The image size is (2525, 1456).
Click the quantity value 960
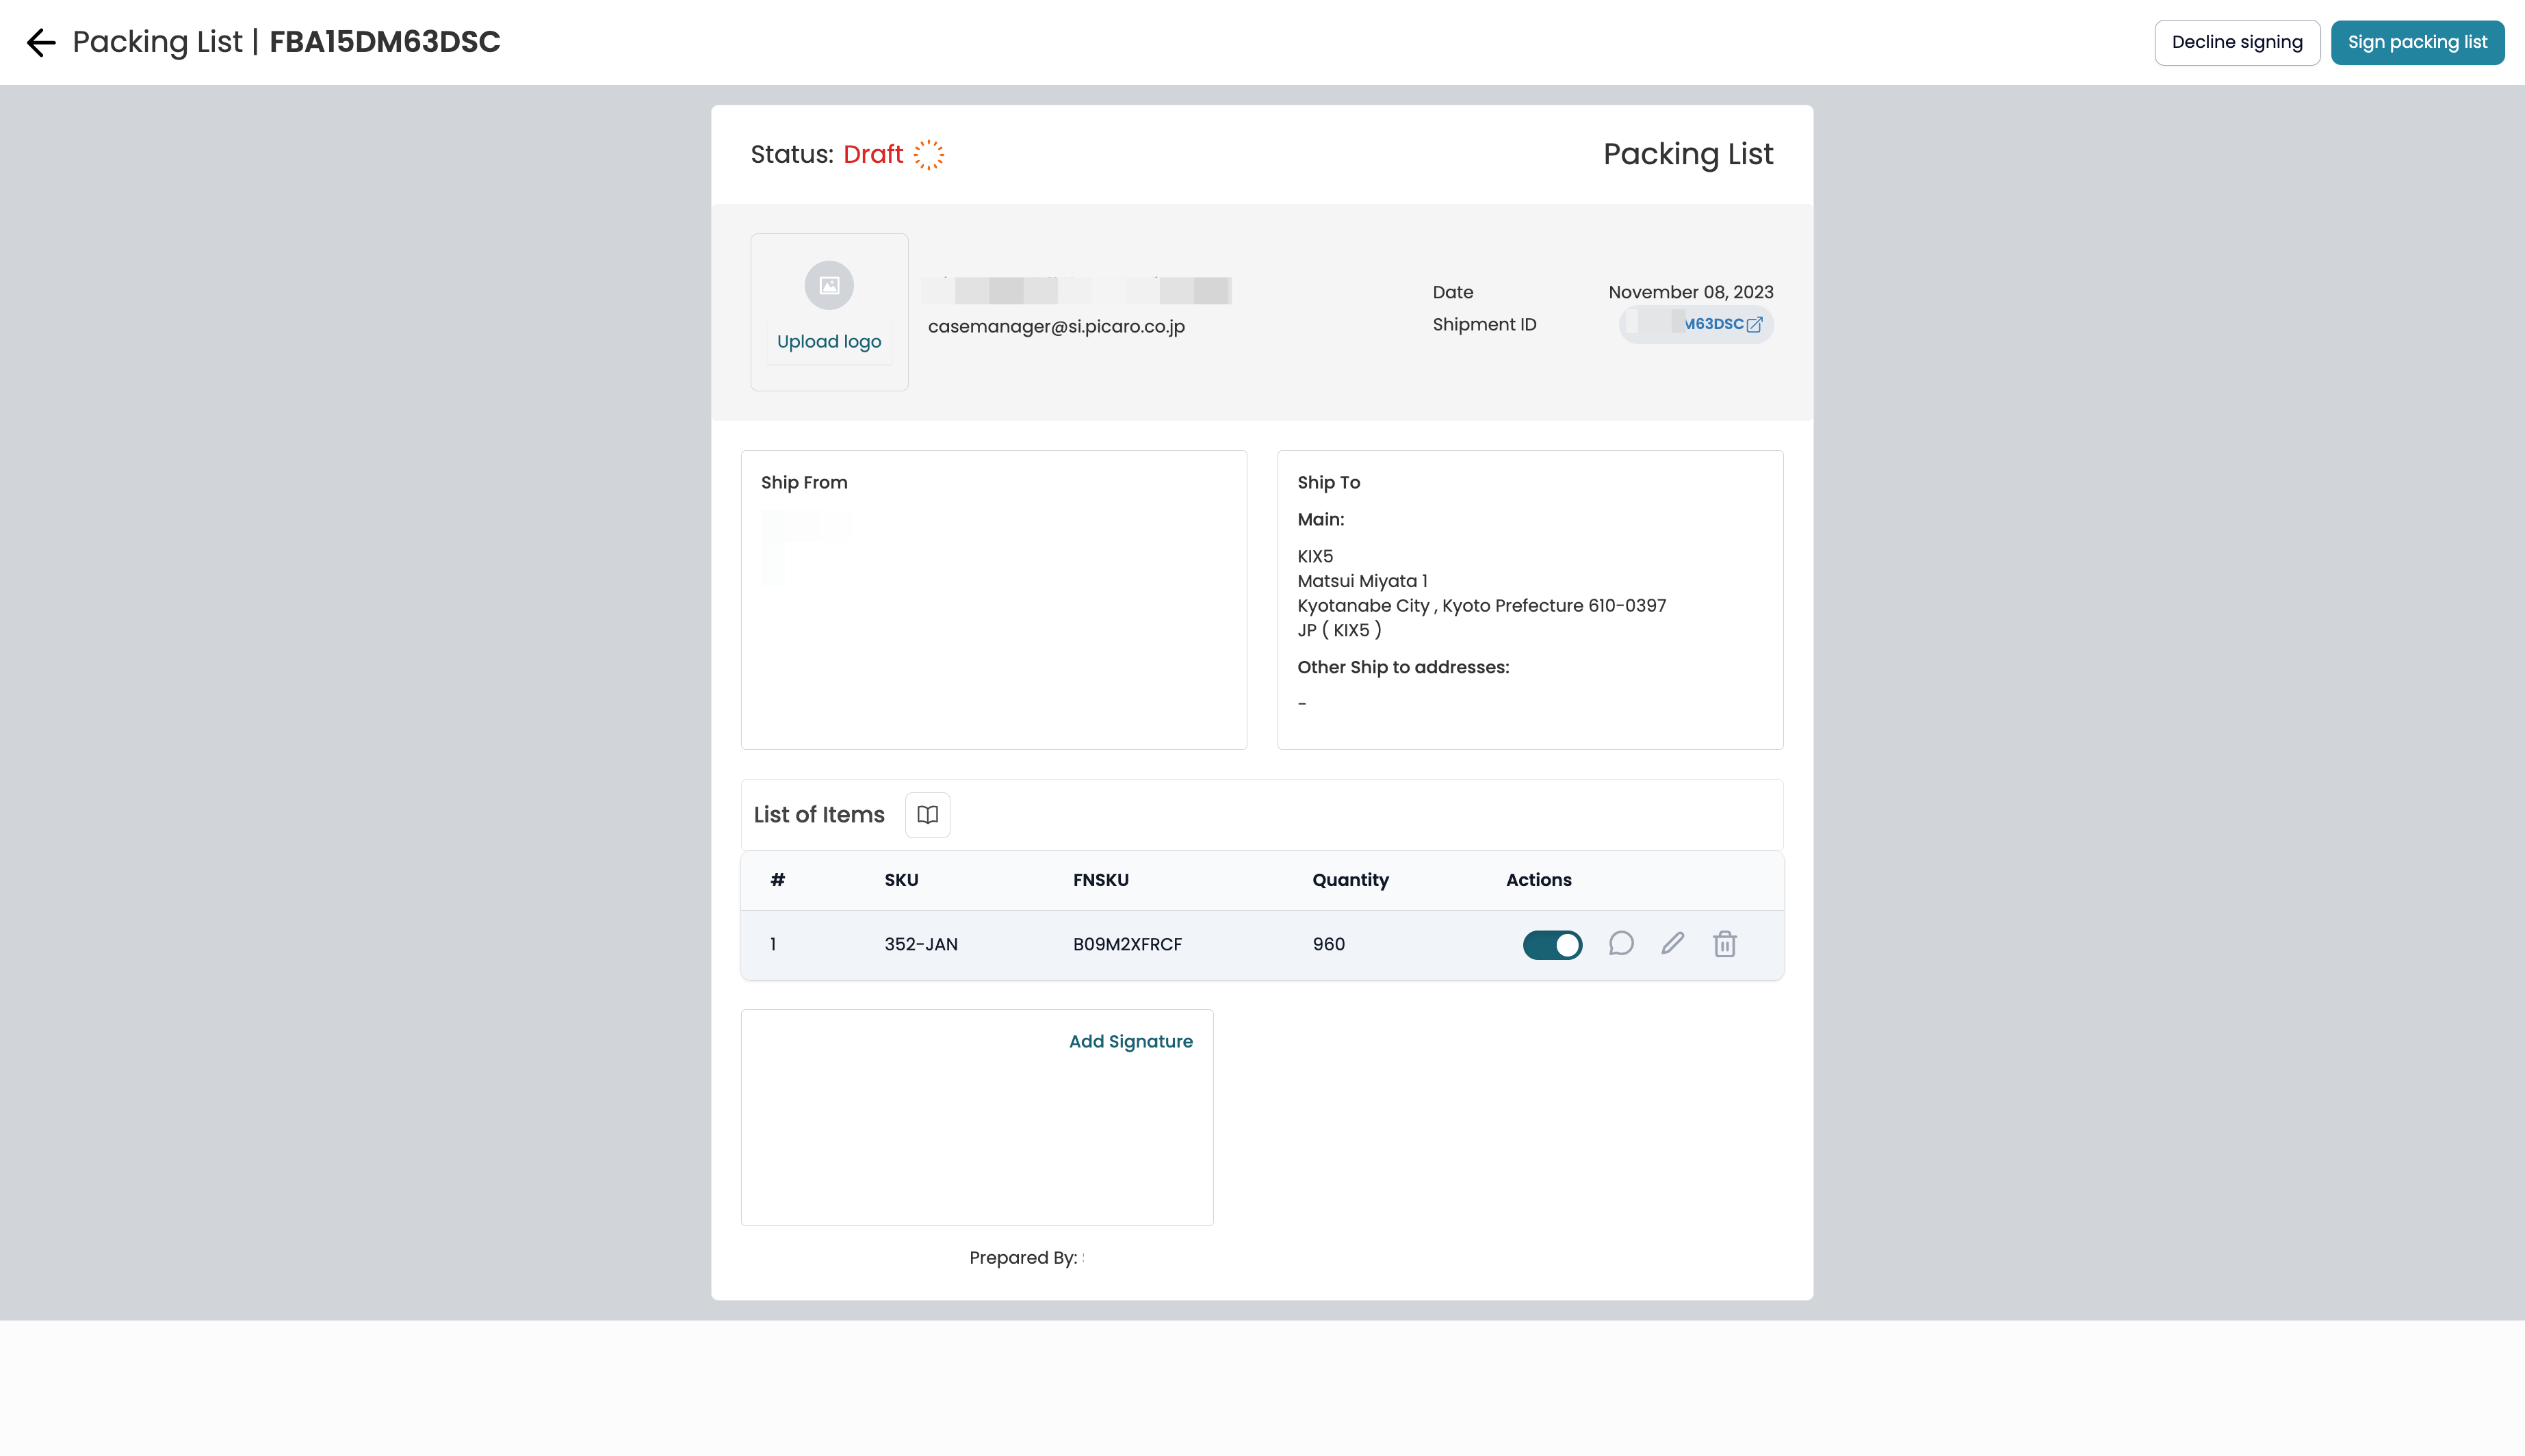tap(1328, 945)
